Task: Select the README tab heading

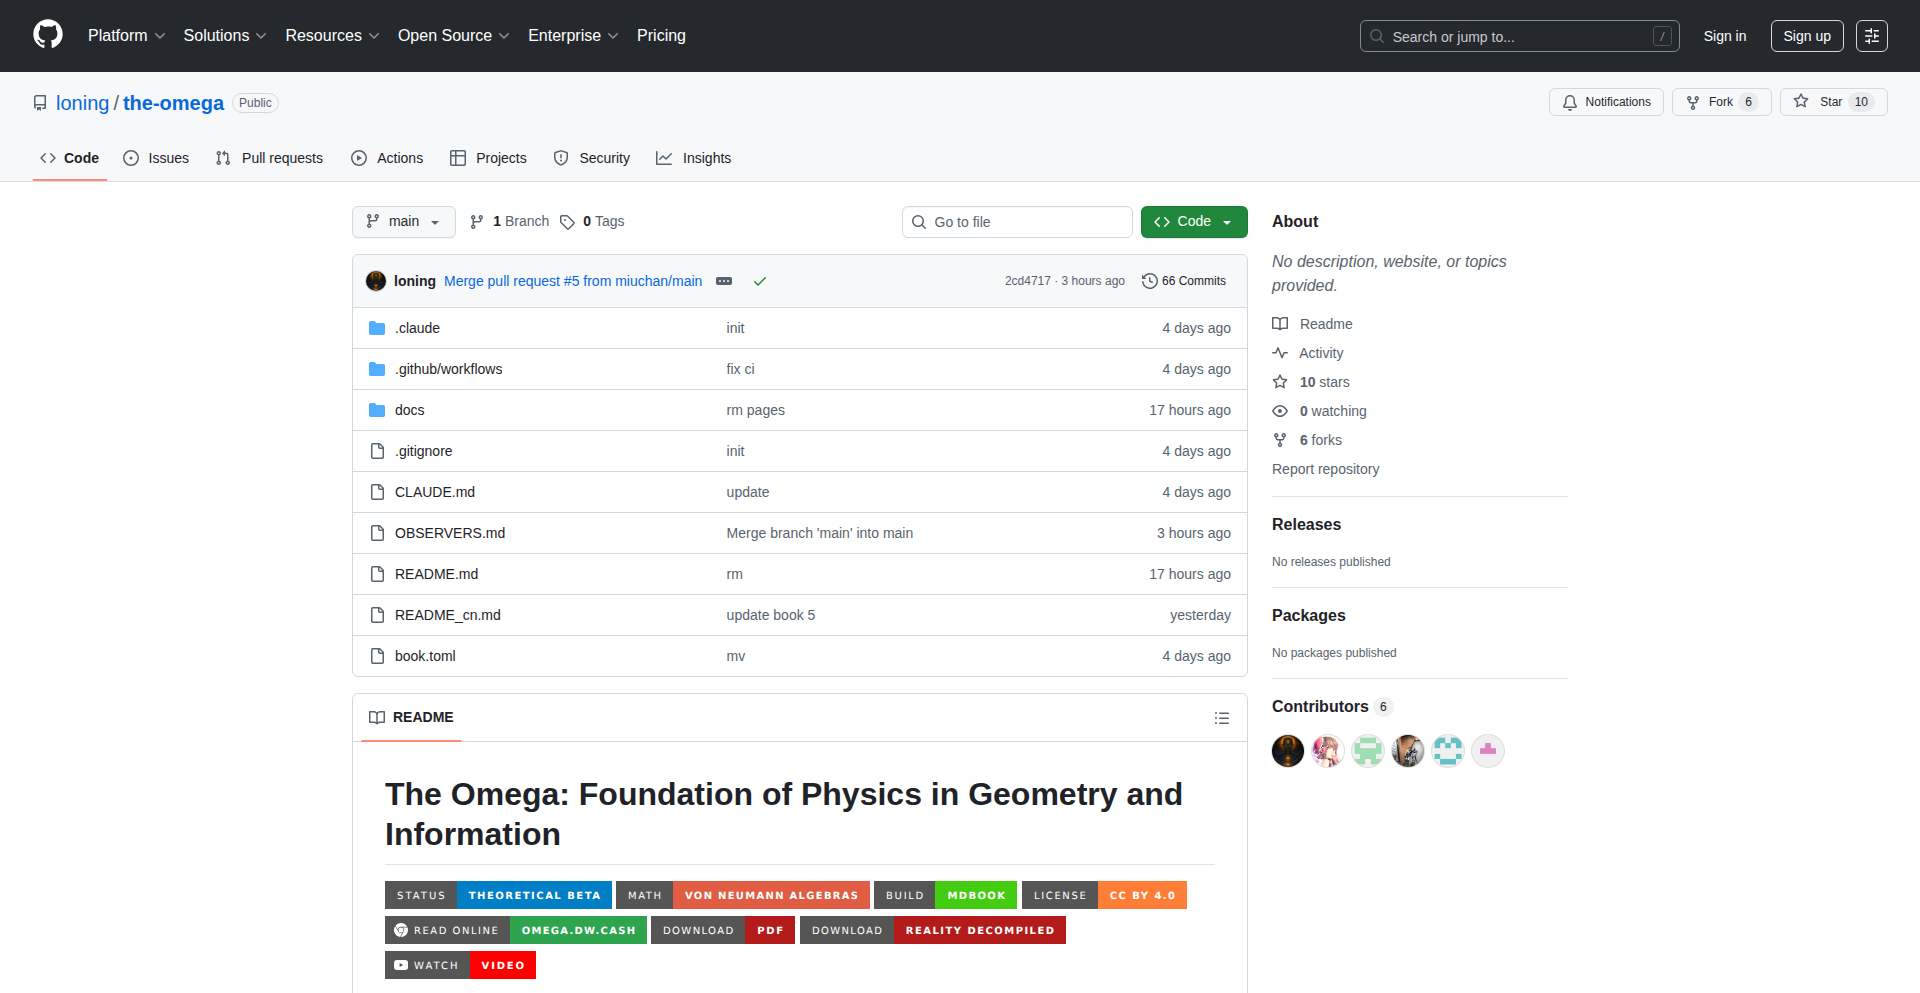Action: [411, 718]
